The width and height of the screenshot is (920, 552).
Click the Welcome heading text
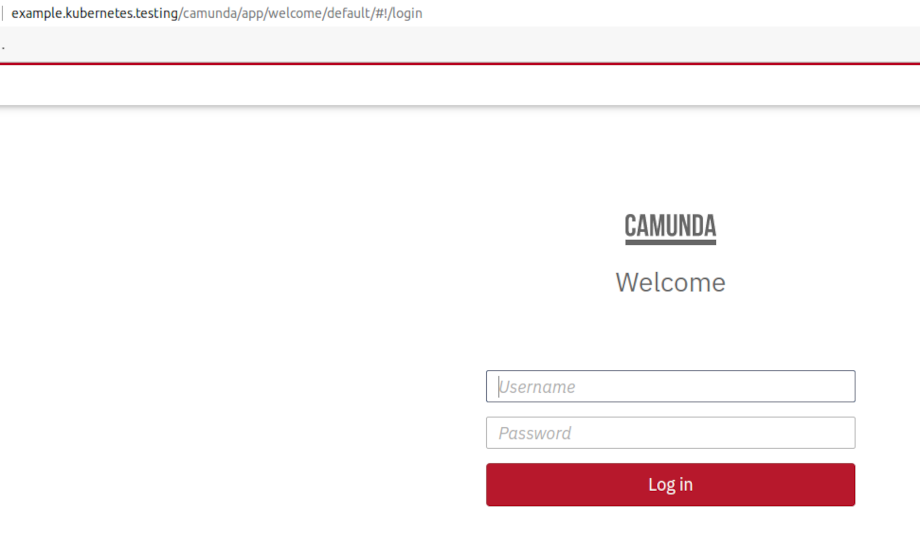coord(670,283)
